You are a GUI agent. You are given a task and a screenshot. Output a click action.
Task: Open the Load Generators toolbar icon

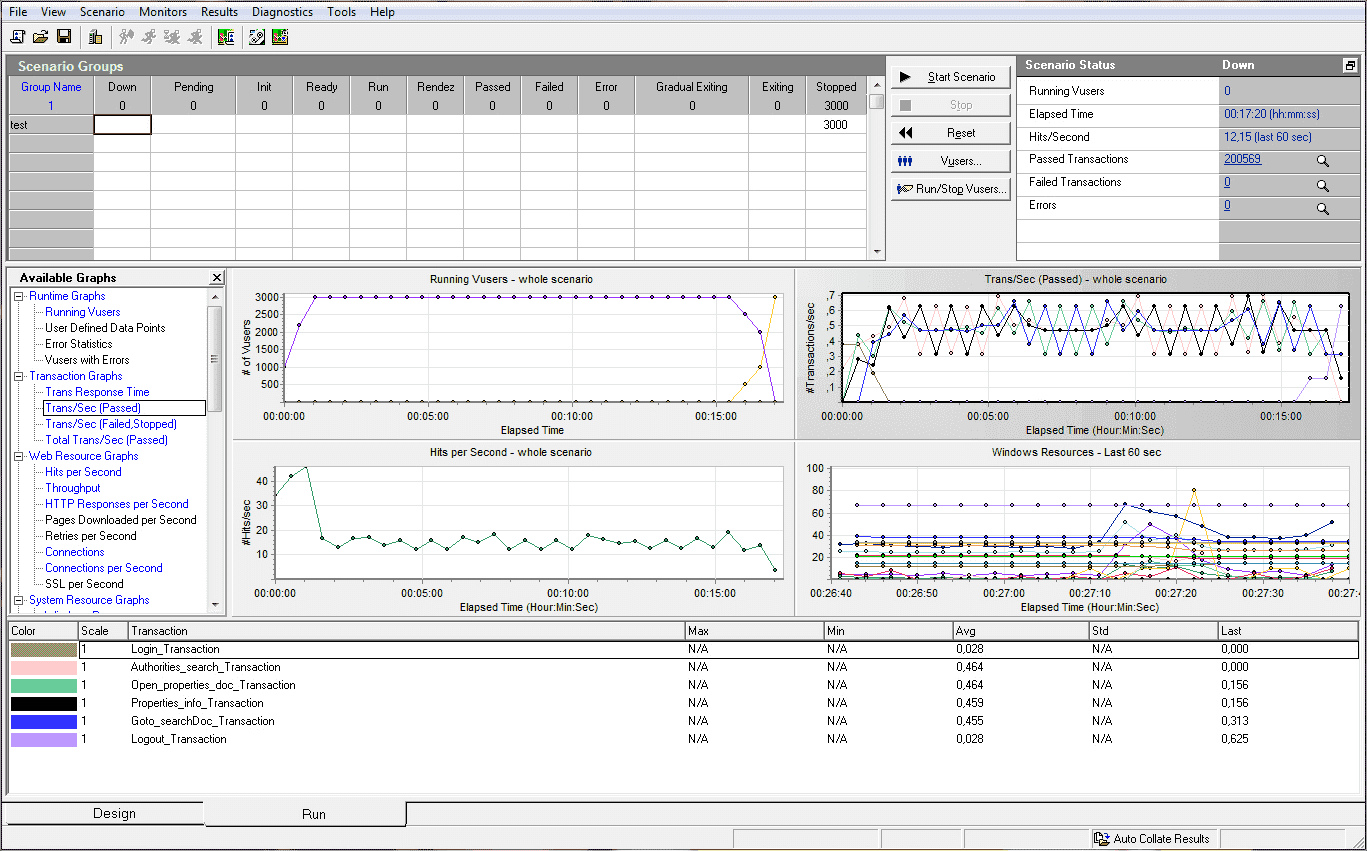(x=95, y=37)
